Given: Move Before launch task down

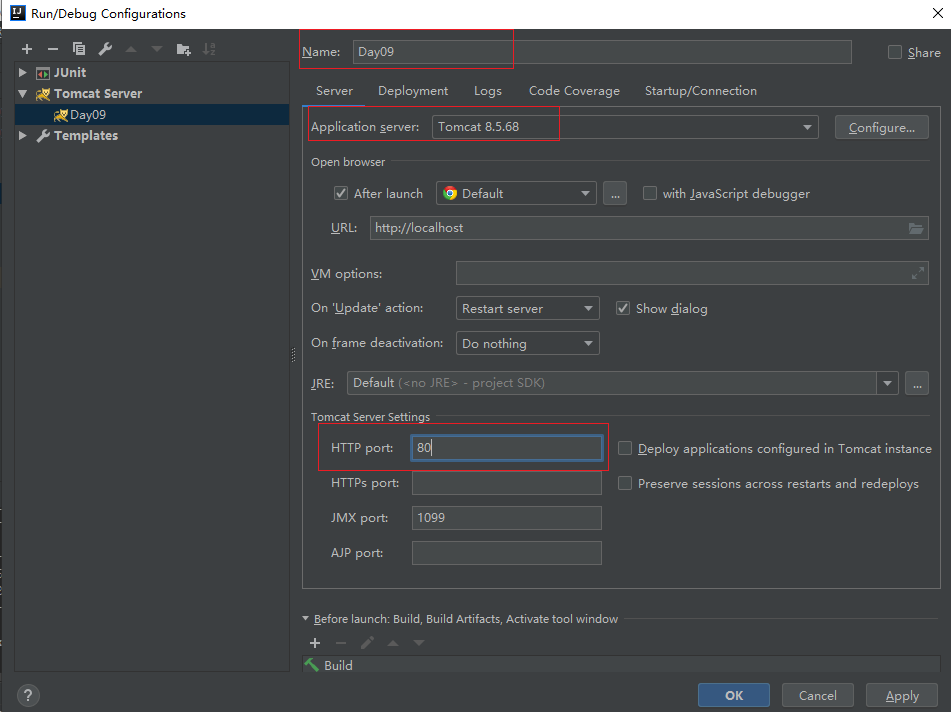Looking at the screenshot, I should (x=419, y=643).
